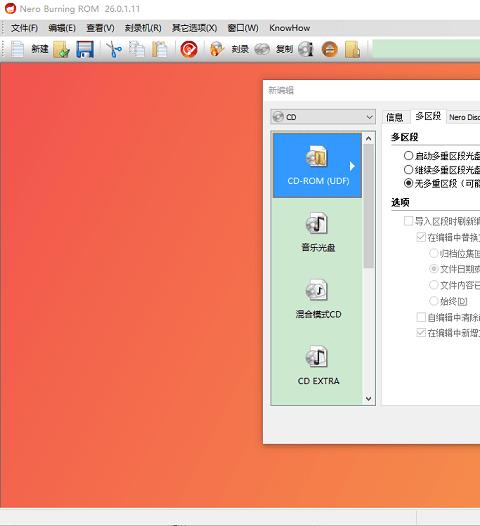
Task: Click the 新建 toolbar label
Action: [40, 49]
